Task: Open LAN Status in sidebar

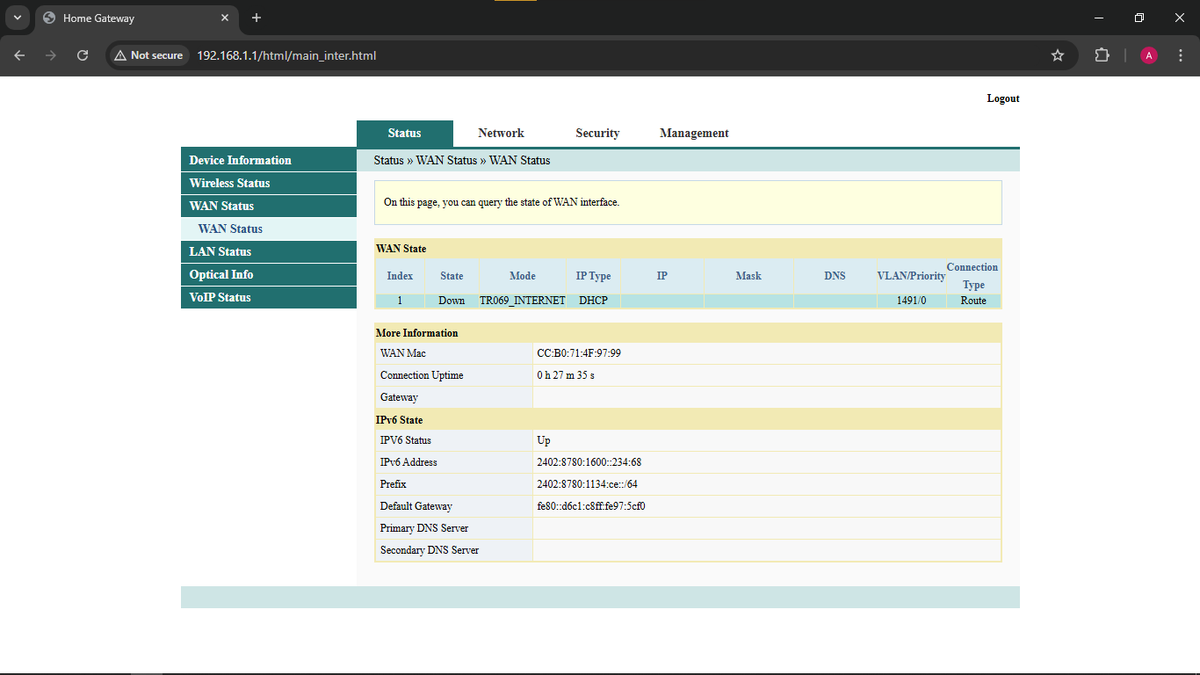Action: [x=269, y=252]
